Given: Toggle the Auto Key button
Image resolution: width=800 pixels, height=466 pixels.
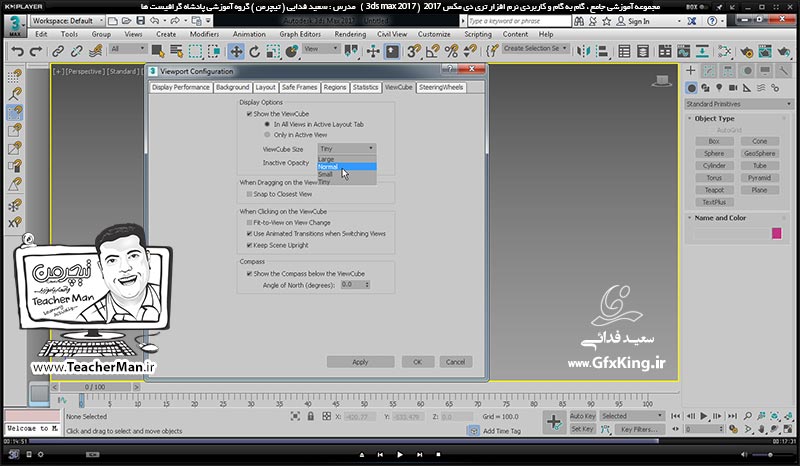Looking at the screenshot, I should click(583, 416).
